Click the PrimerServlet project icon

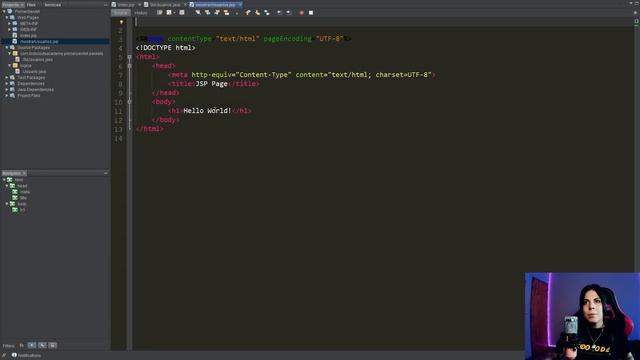(x=10, y=11)
